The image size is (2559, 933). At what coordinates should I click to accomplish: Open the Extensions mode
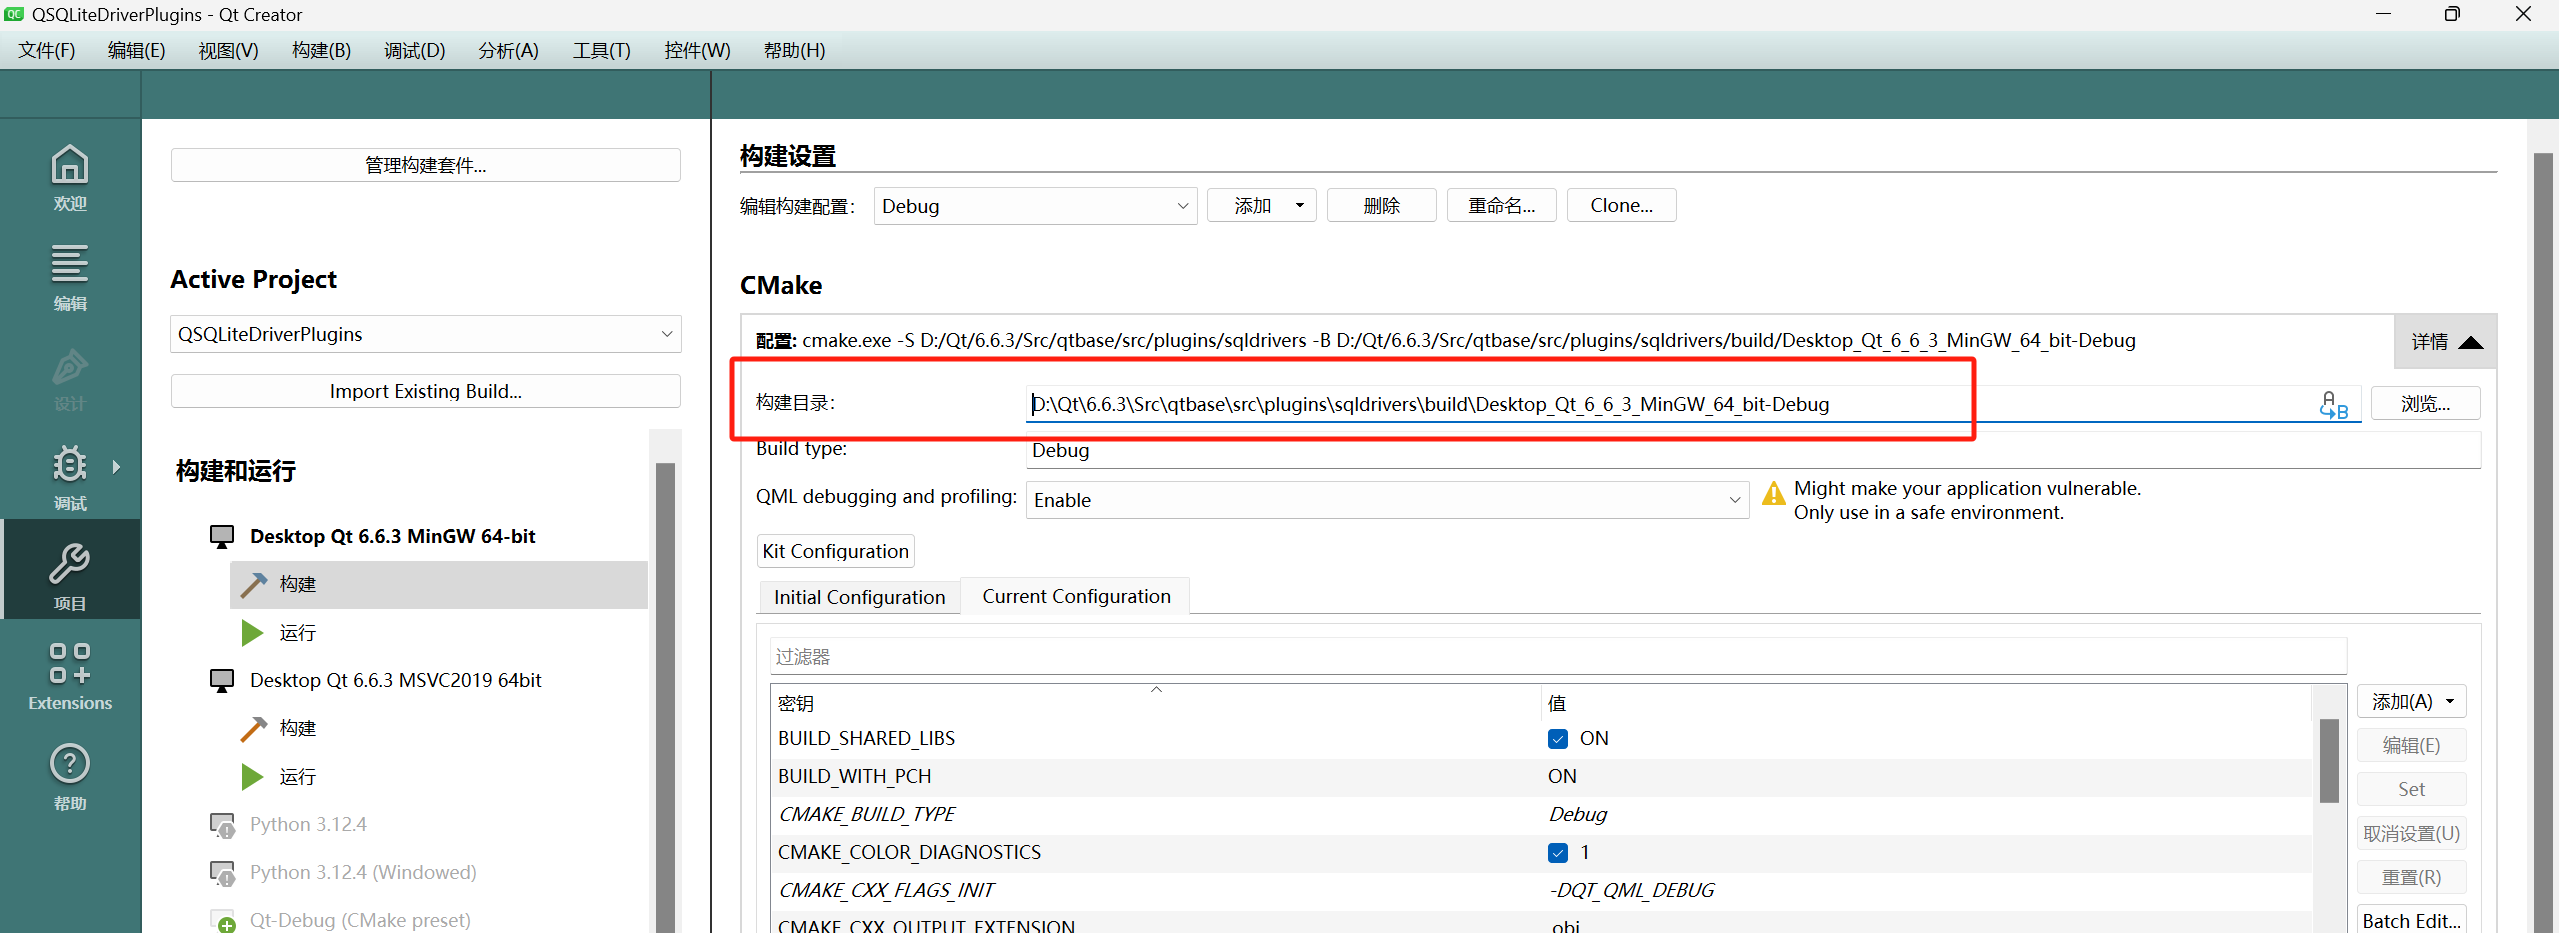pos(70,676)
